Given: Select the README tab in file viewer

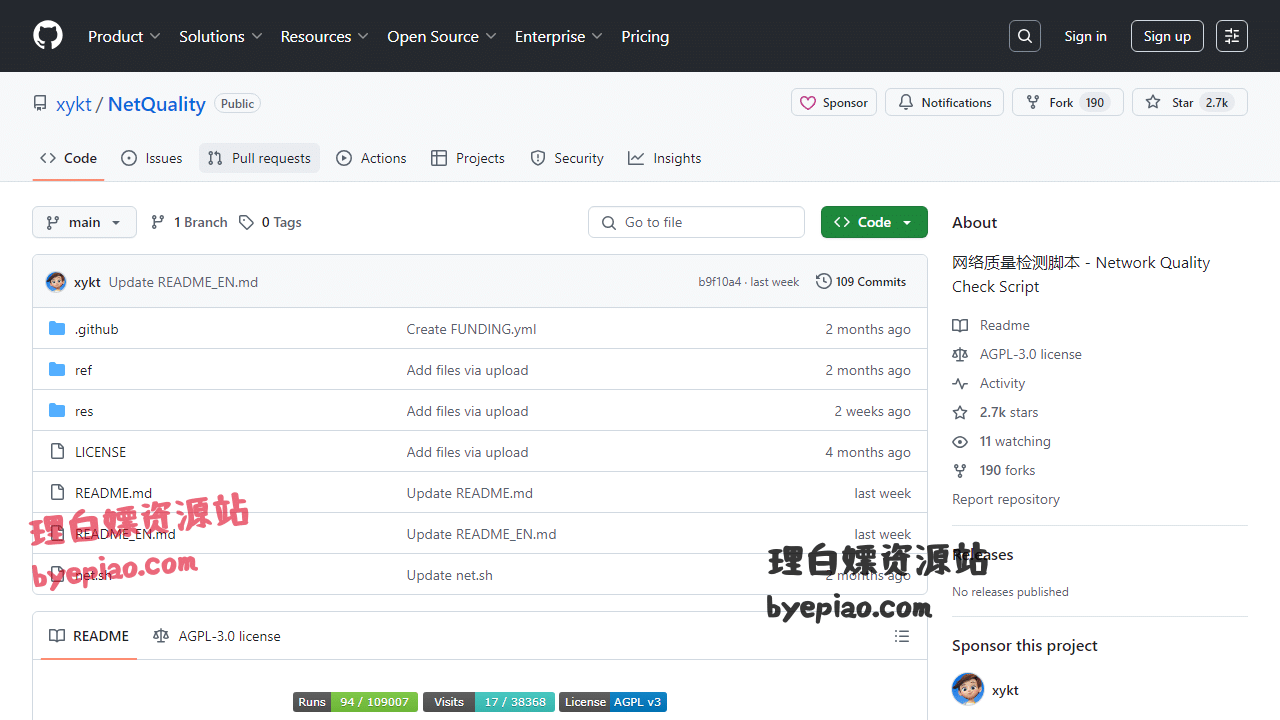Looking at the screenshot, I should [89, 636].
